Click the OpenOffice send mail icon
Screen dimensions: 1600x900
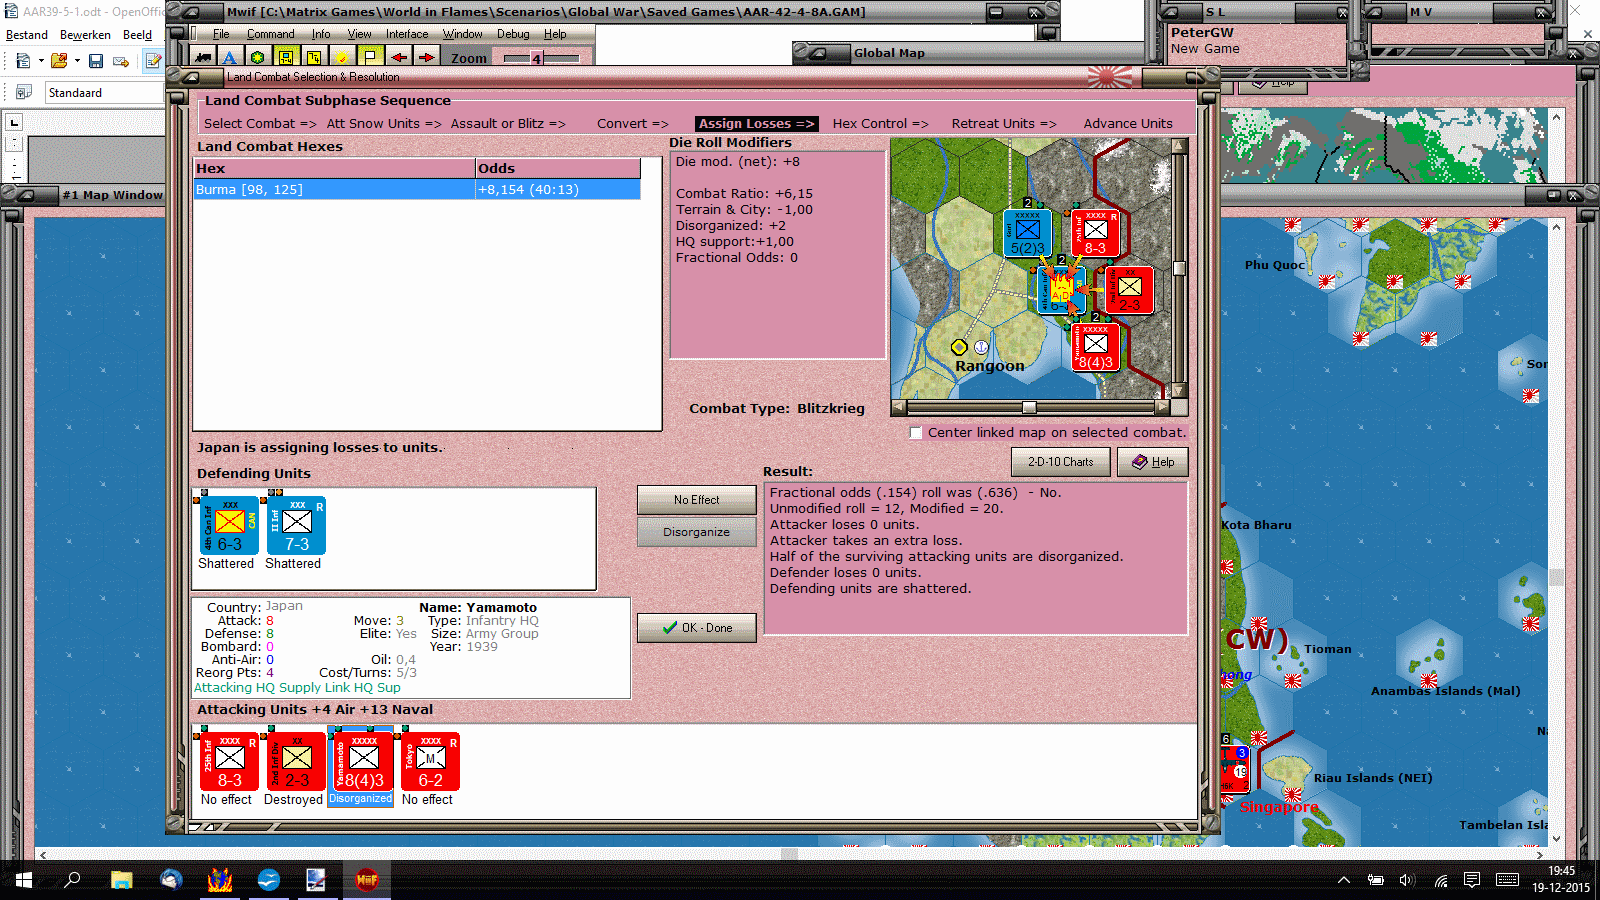[x=121, y=61]
